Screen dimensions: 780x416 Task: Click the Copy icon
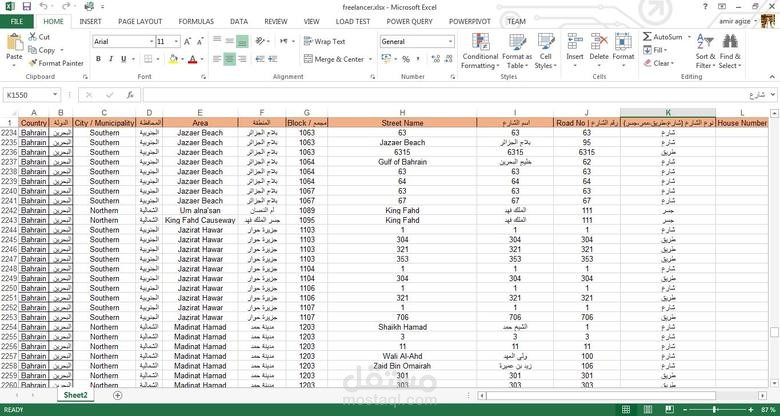(x=33, y=50)
